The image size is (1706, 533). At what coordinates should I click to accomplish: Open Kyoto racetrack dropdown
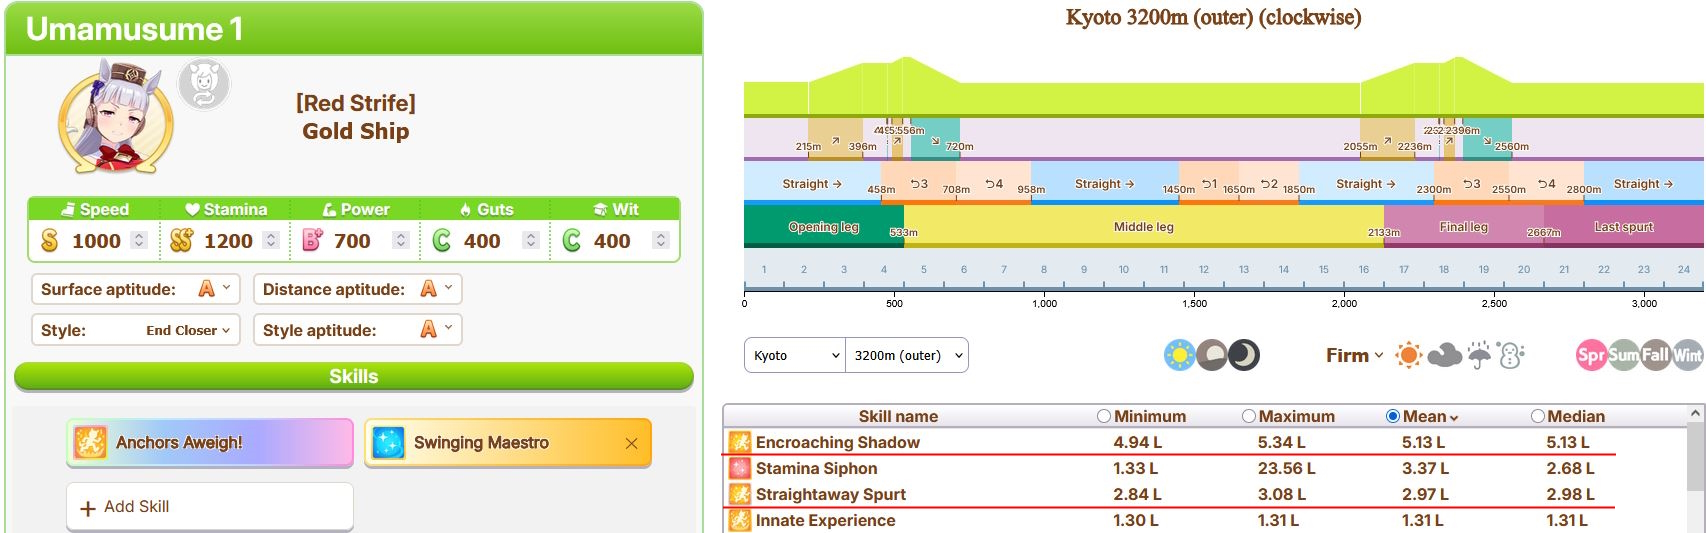coord(795,355)
